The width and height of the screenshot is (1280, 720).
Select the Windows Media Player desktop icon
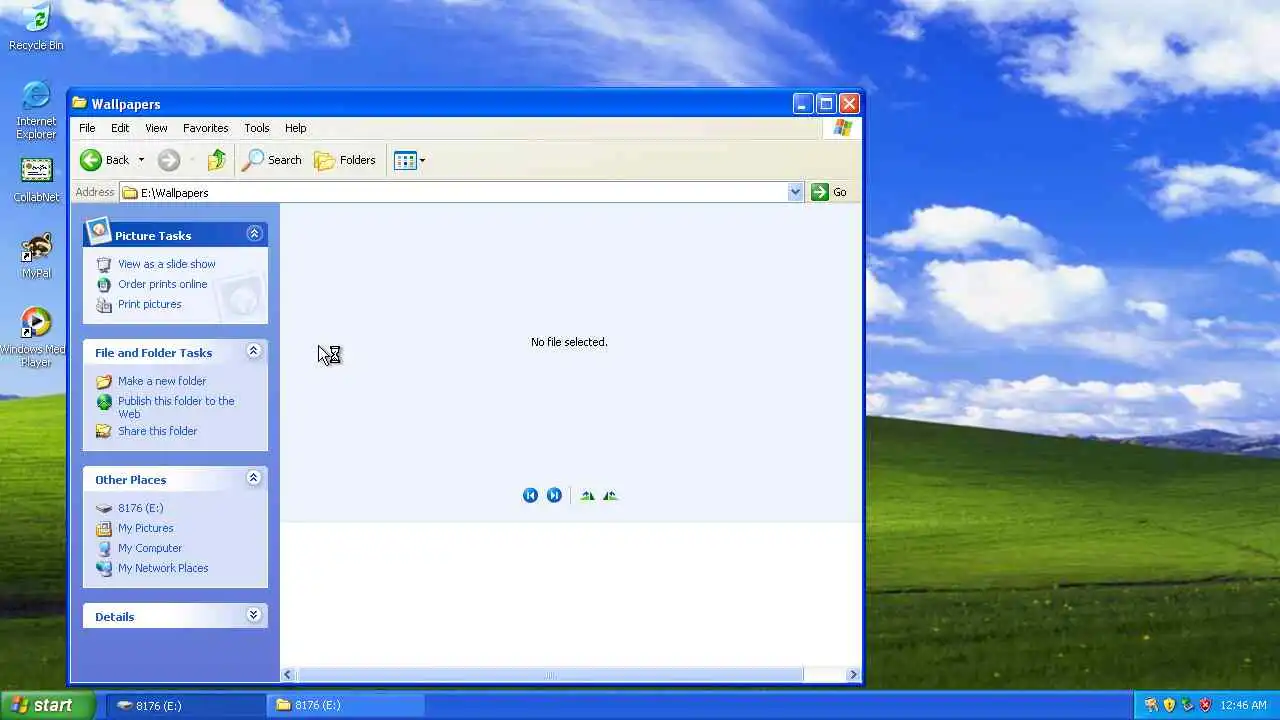tap(33, 337)
